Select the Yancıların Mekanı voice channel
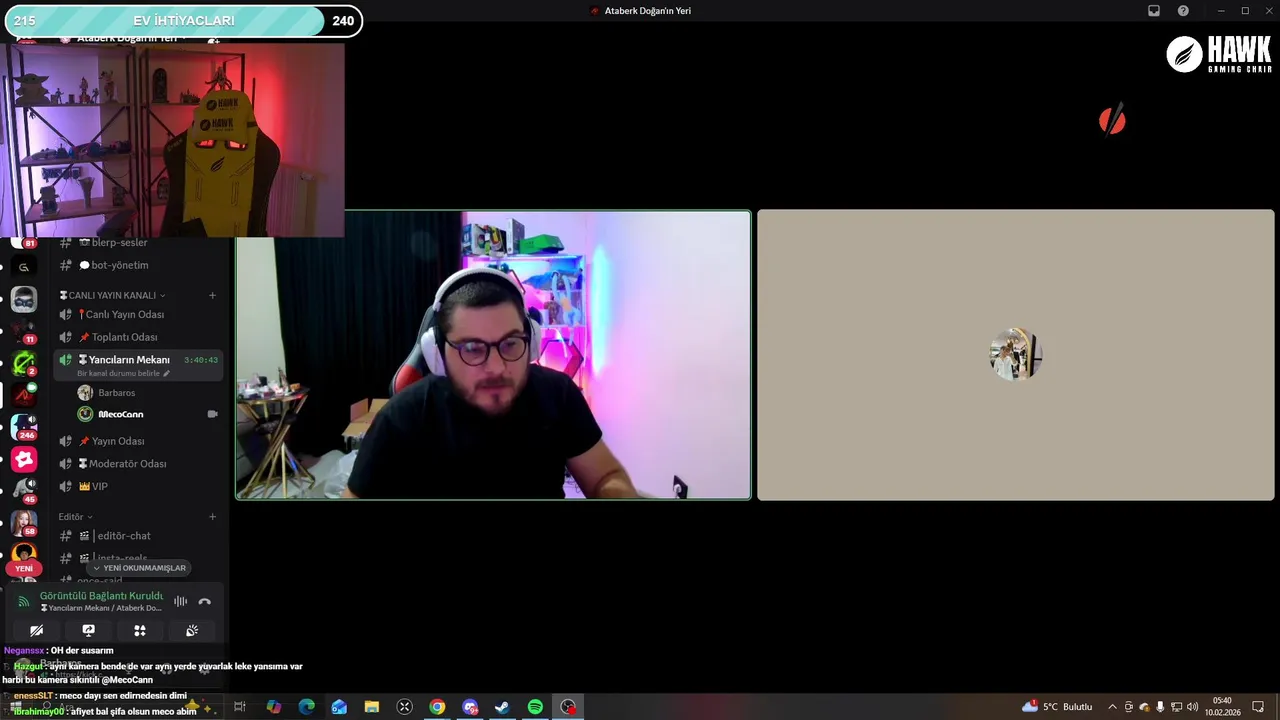This screenshot has height=720, width=1280. [x=138, y=360]
